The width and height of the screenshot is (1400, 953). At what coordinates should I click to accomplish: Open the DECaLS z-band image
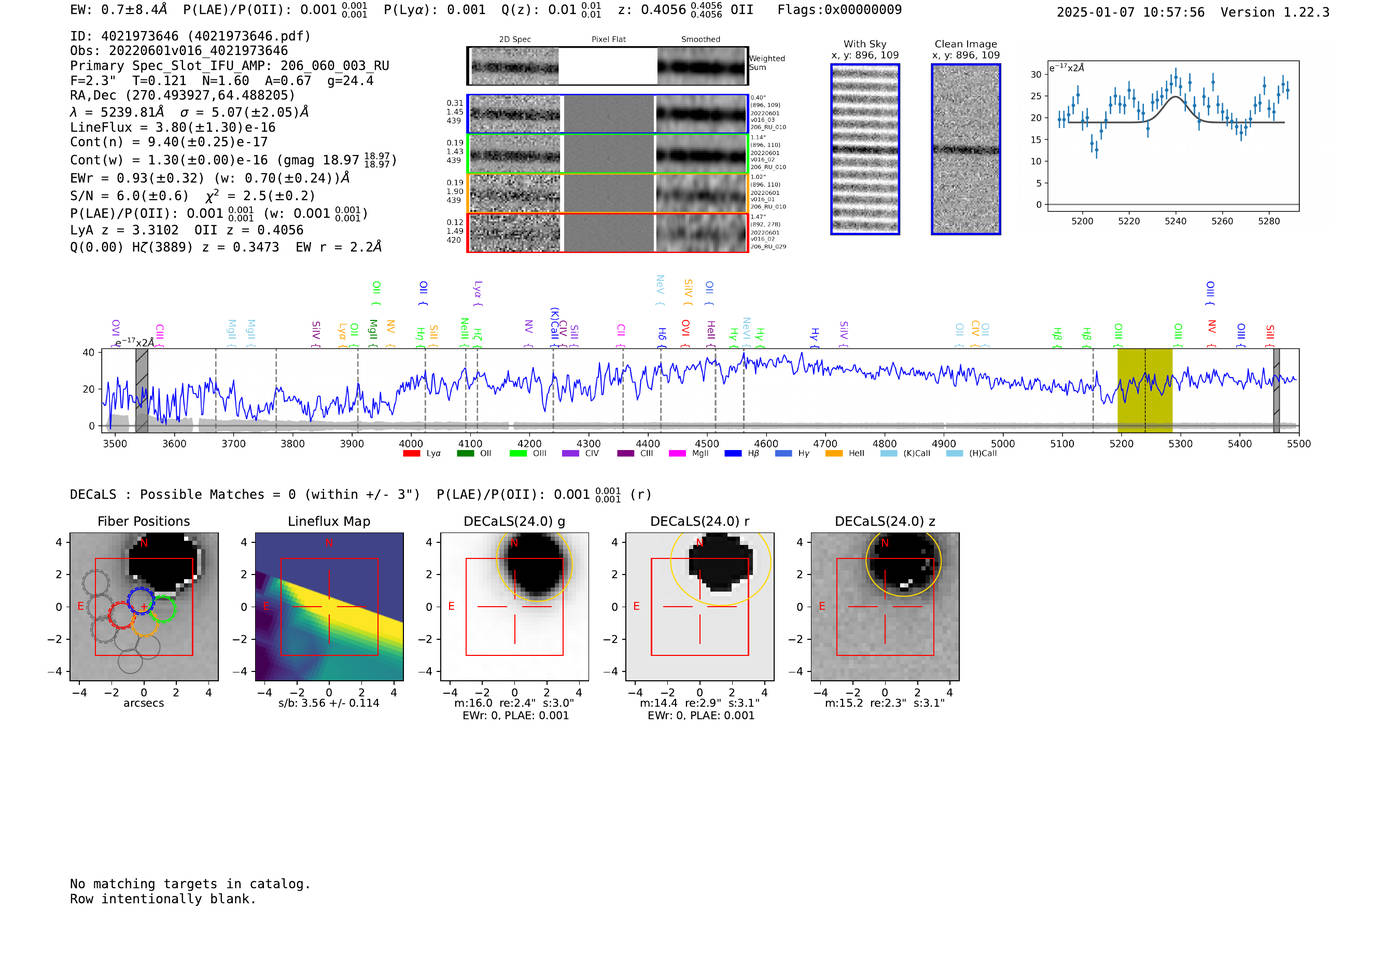(885, 607)
